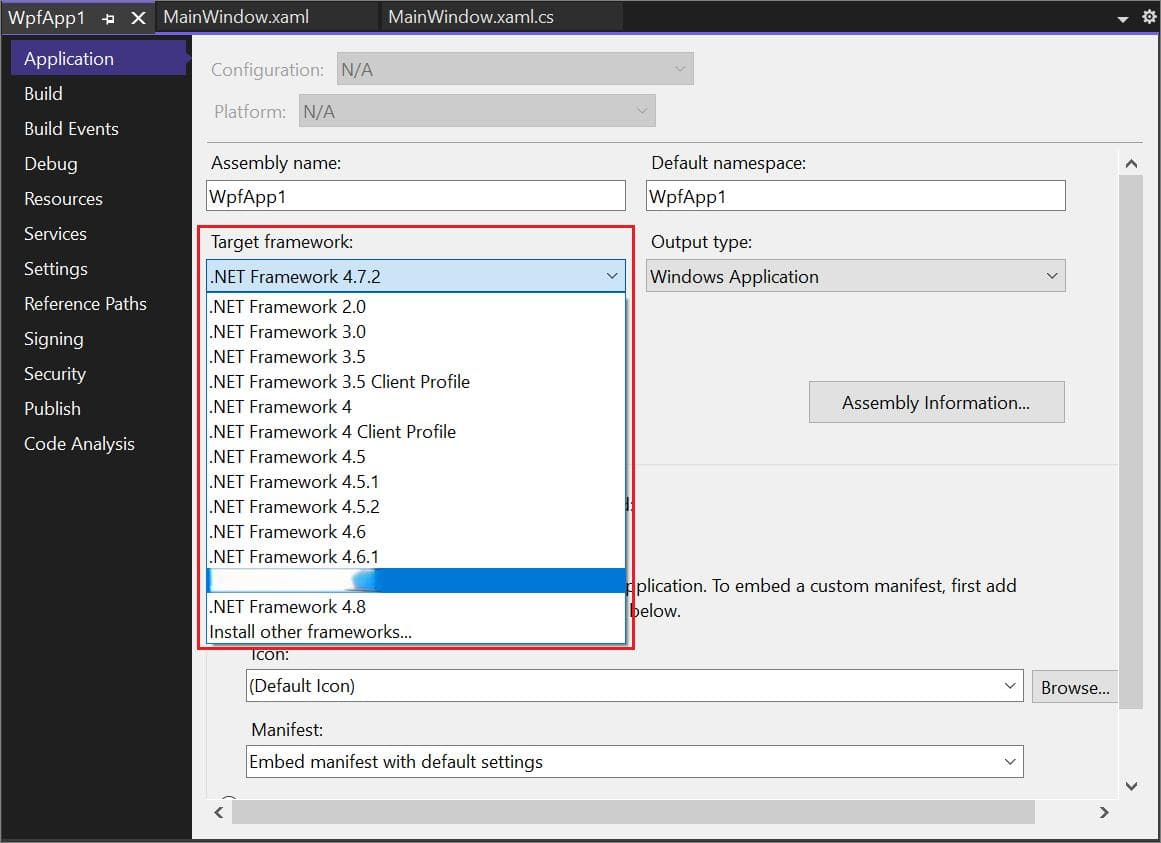The height and width of the screenshot is (843, 1161).
Task: Choose .NET Framework 3.5 option
Action: pyautogui.click(x=415, y=357)
